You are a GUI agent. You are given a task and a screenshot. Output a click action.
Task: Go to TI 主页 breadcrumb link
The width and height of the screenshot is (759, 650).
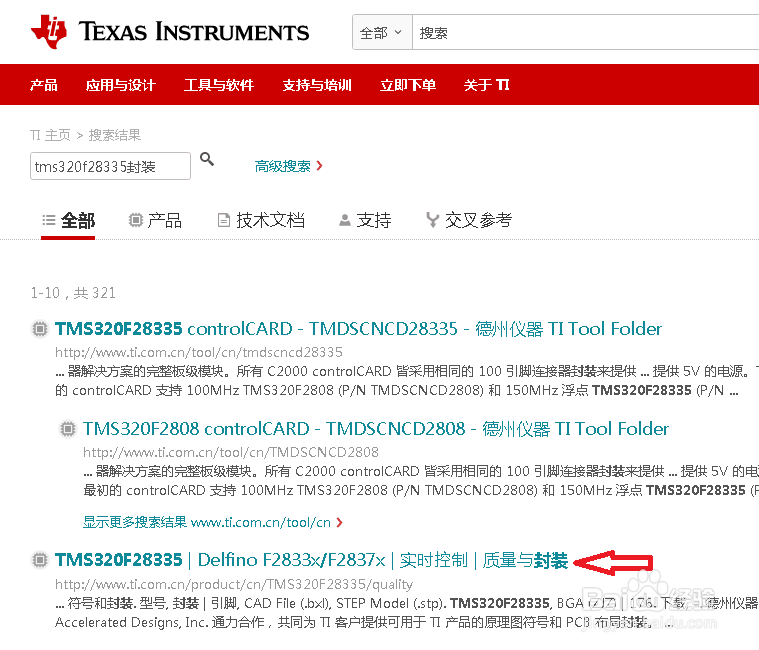click(x=50, y=135)
